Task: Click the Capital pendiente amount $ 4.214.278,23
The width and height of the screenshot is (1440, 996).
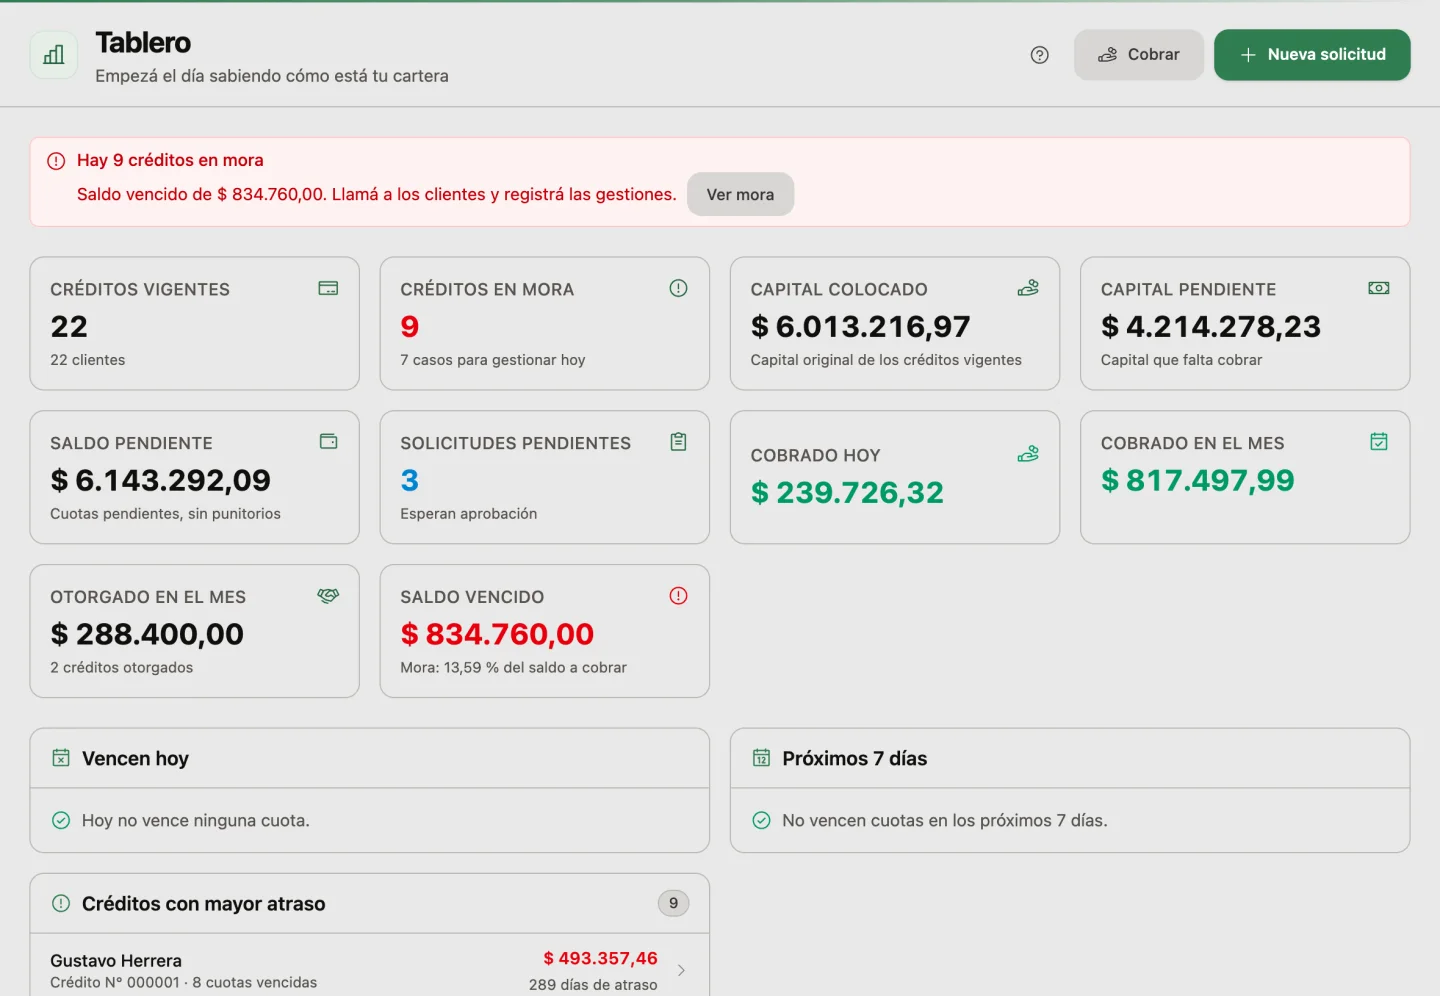Action: [x=1211, y=326]
